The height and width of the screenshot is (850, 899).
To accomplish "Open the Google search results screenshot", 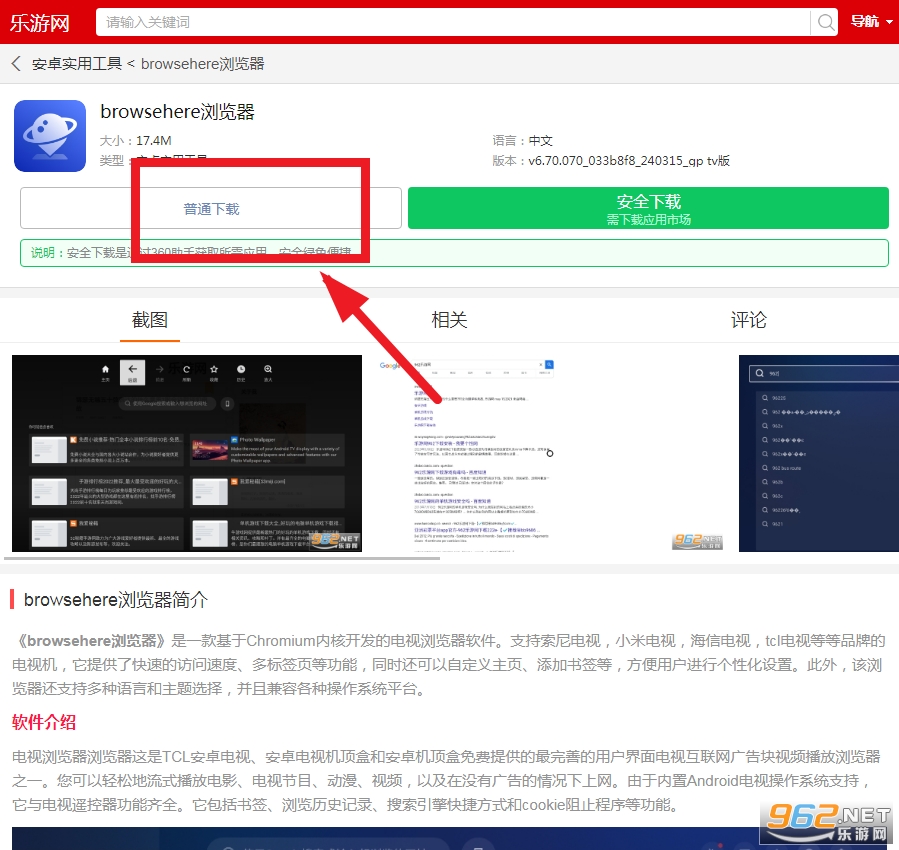I will tap(550, 453).
